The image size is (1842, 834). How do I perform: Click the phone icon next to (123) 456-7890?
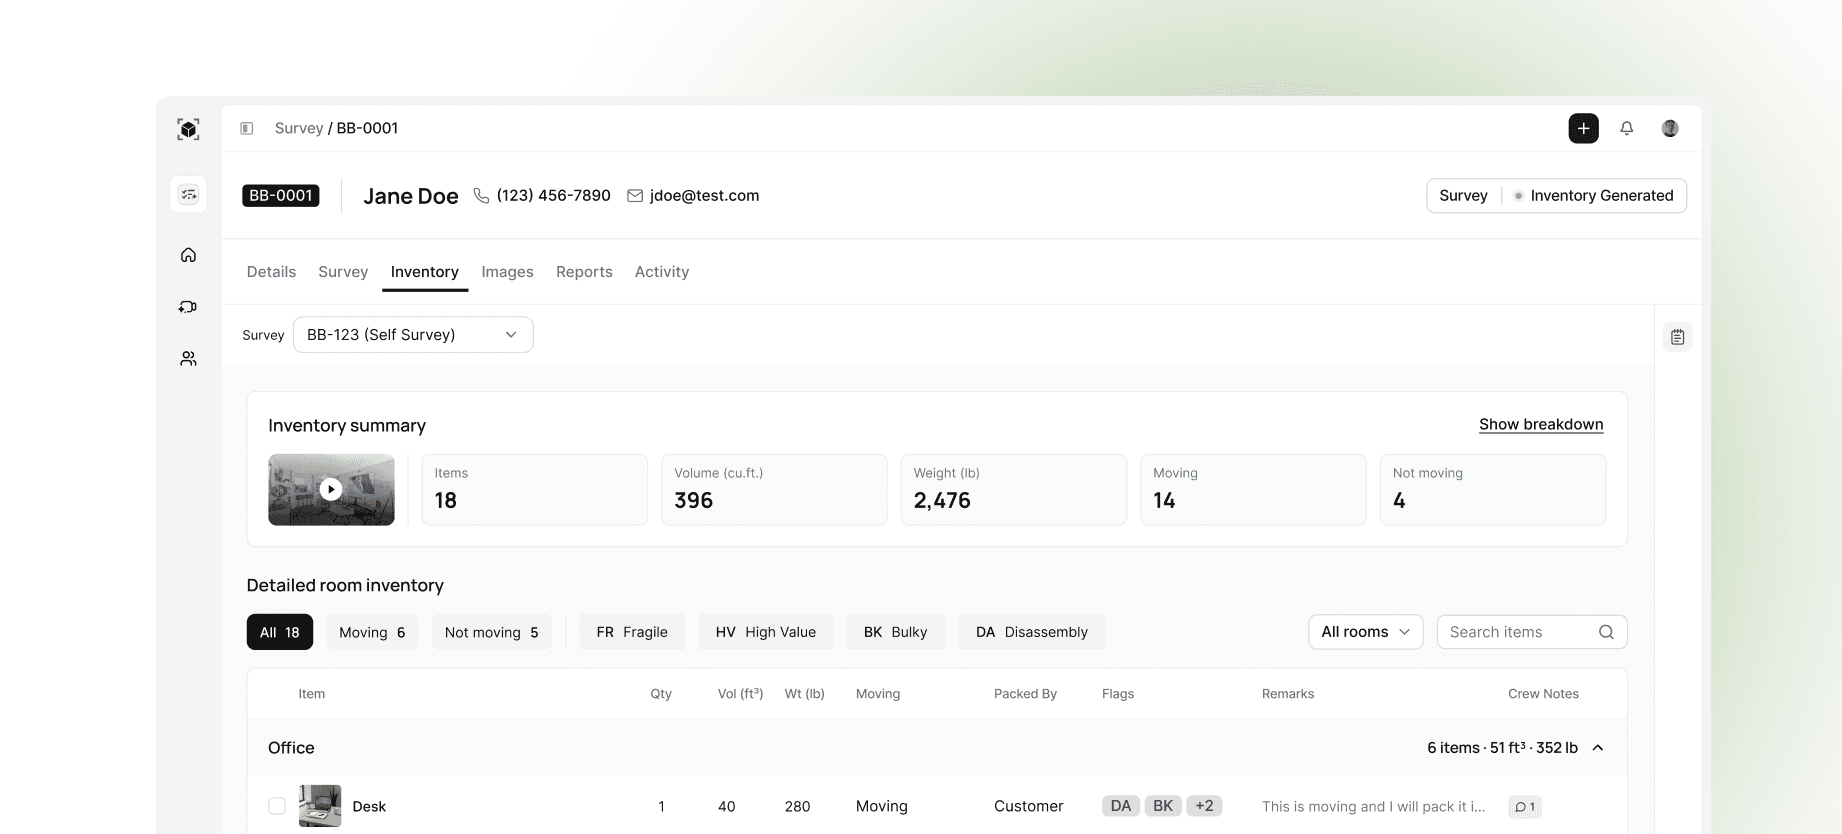[481, 196]
